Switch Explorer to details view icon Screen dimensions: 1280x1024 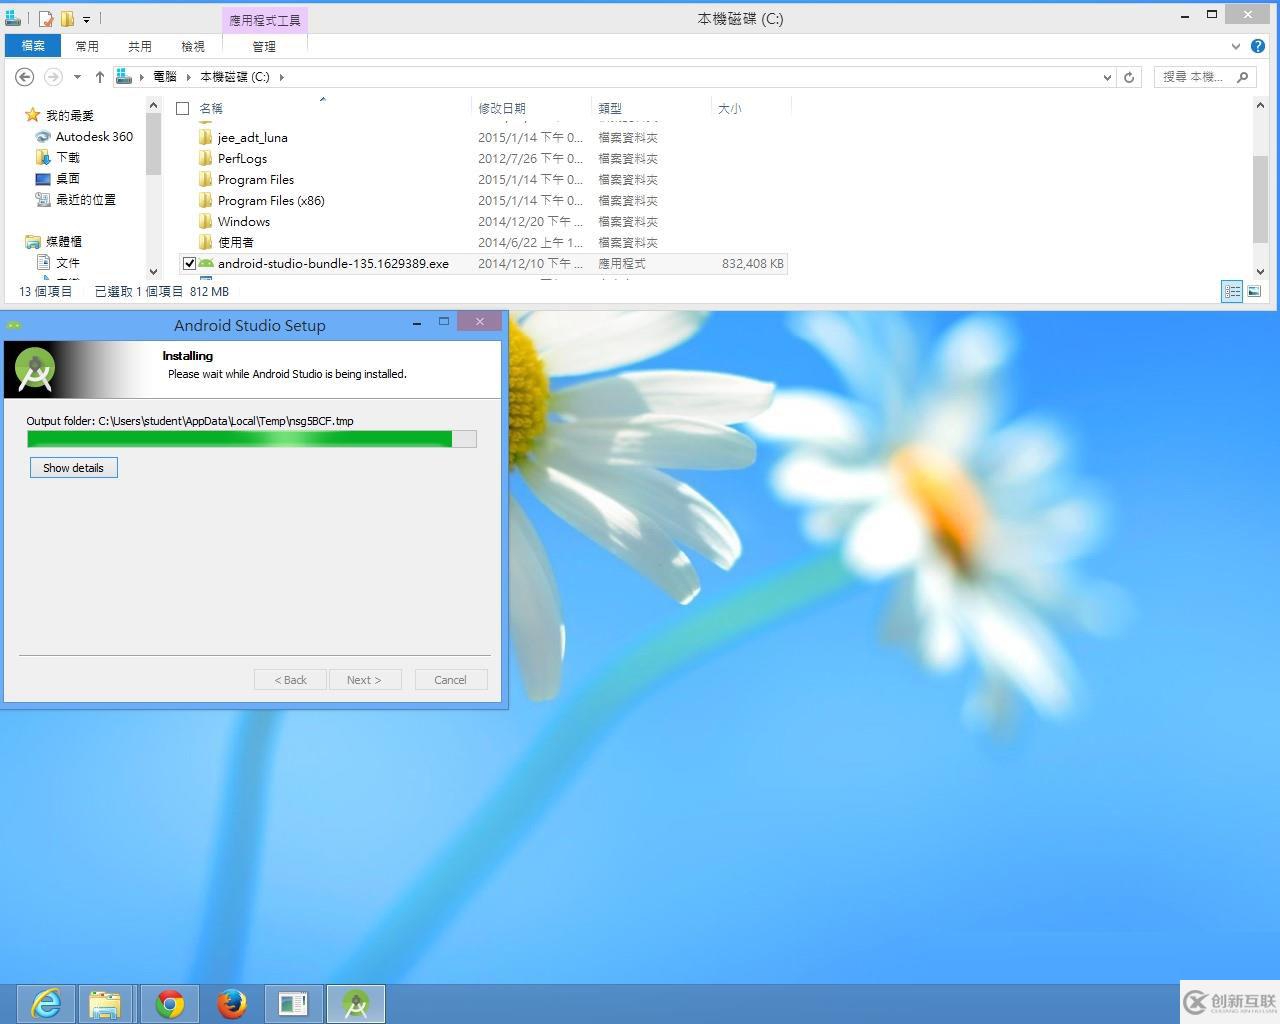click(1232, 291)
